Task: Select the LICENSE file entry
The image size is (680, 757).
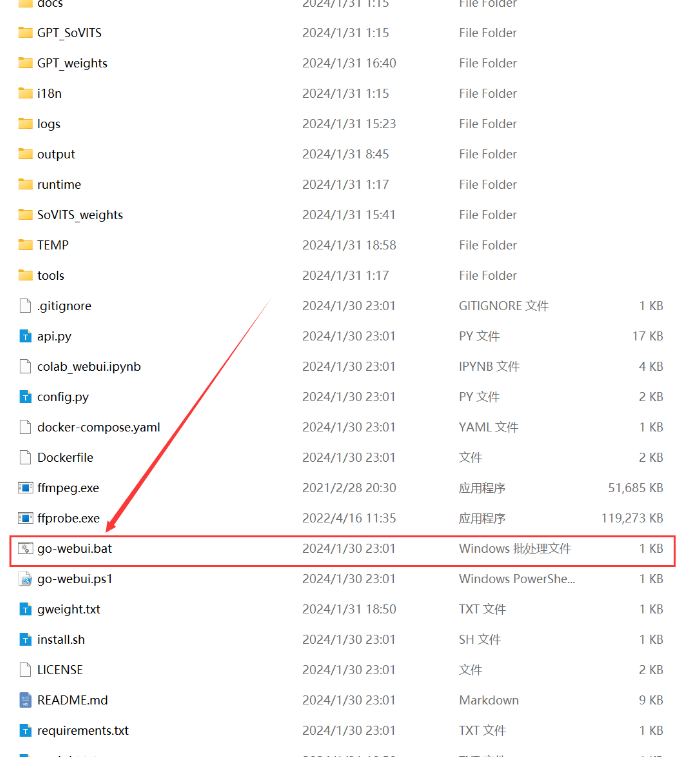Action: pyautogui.click(x=60, y=670)
